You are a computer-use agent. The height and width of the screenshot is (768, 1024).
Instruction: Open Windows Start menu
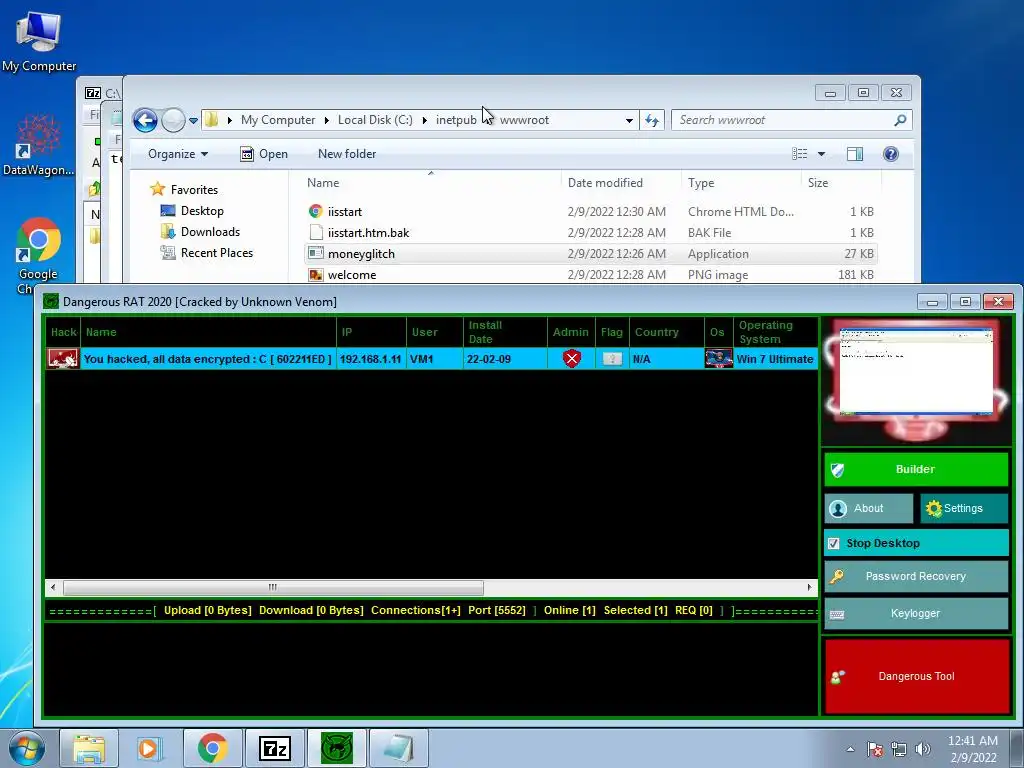25,748
